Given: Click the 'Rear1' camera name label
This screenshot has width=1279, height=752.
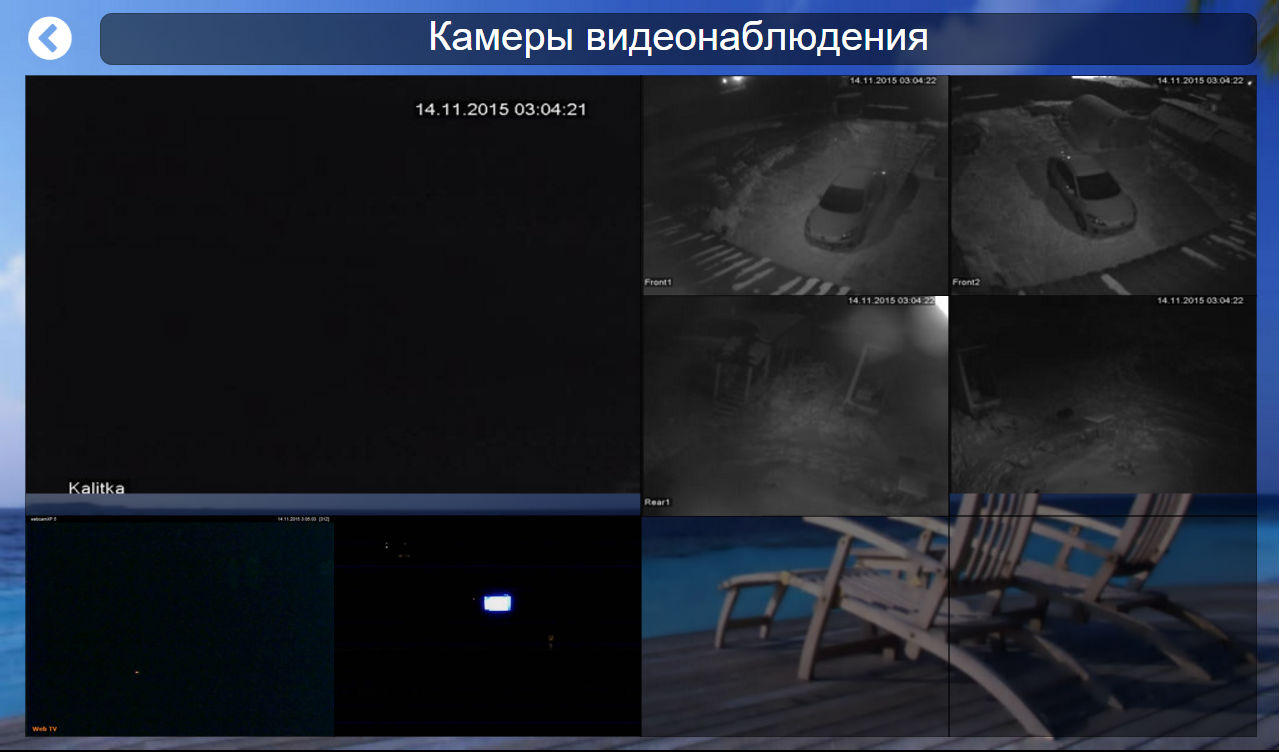Looking at the screenshot, I should tap(657, 503).
